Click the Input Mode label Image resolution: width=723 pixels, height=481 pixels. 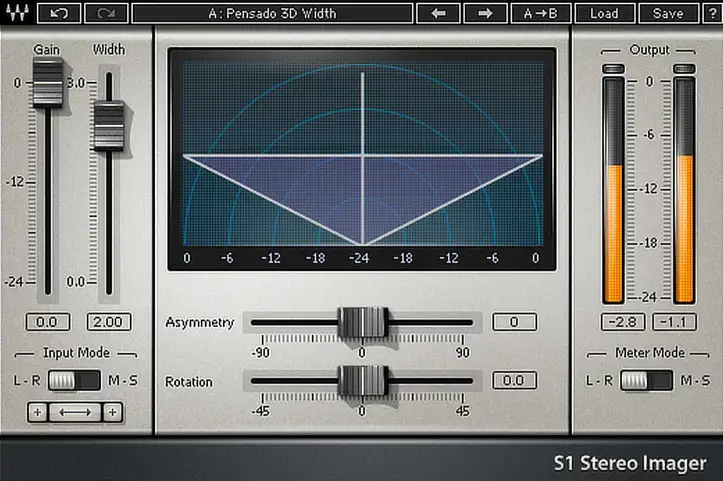click(x=77, y=353)
